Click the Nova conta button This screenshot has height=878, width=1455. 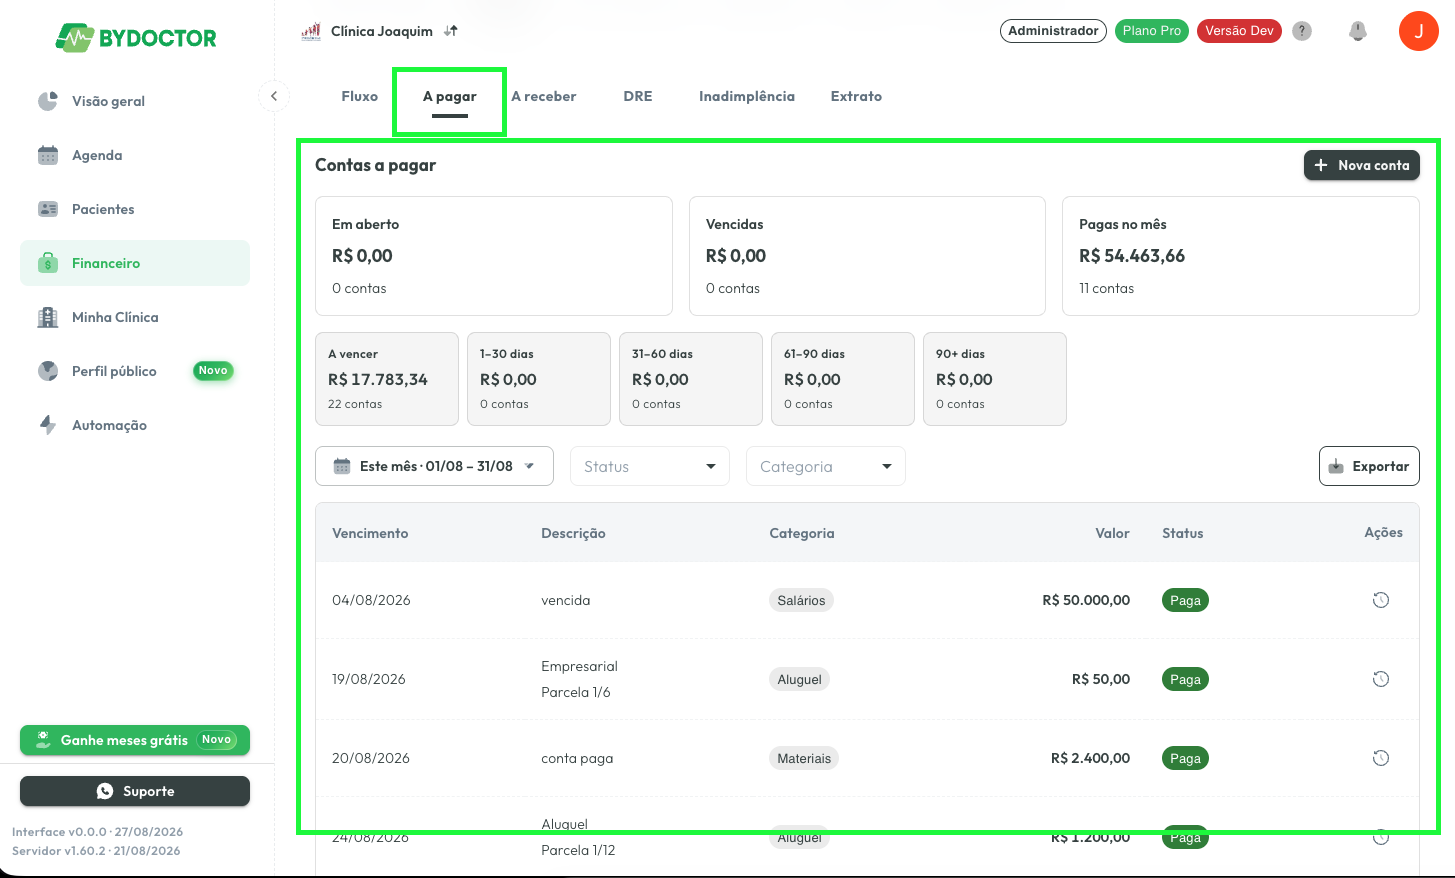[1361, 165]
